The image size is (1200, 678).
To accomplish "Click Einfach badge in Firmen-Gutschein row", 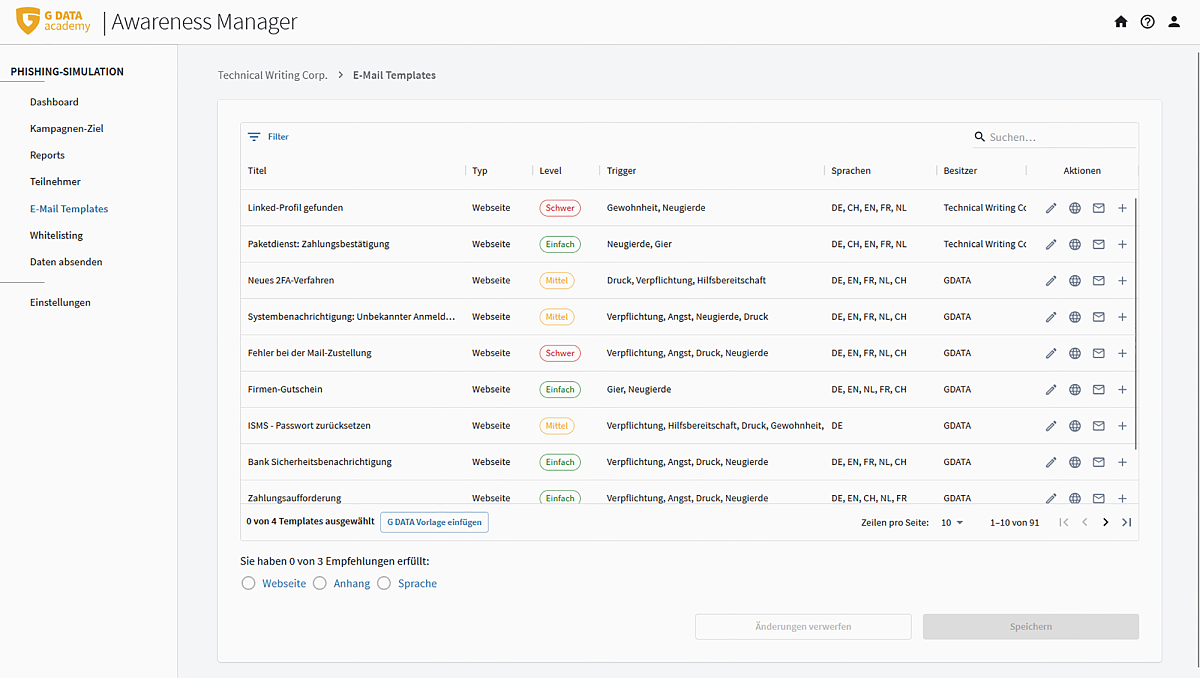I will click(560, 390).
